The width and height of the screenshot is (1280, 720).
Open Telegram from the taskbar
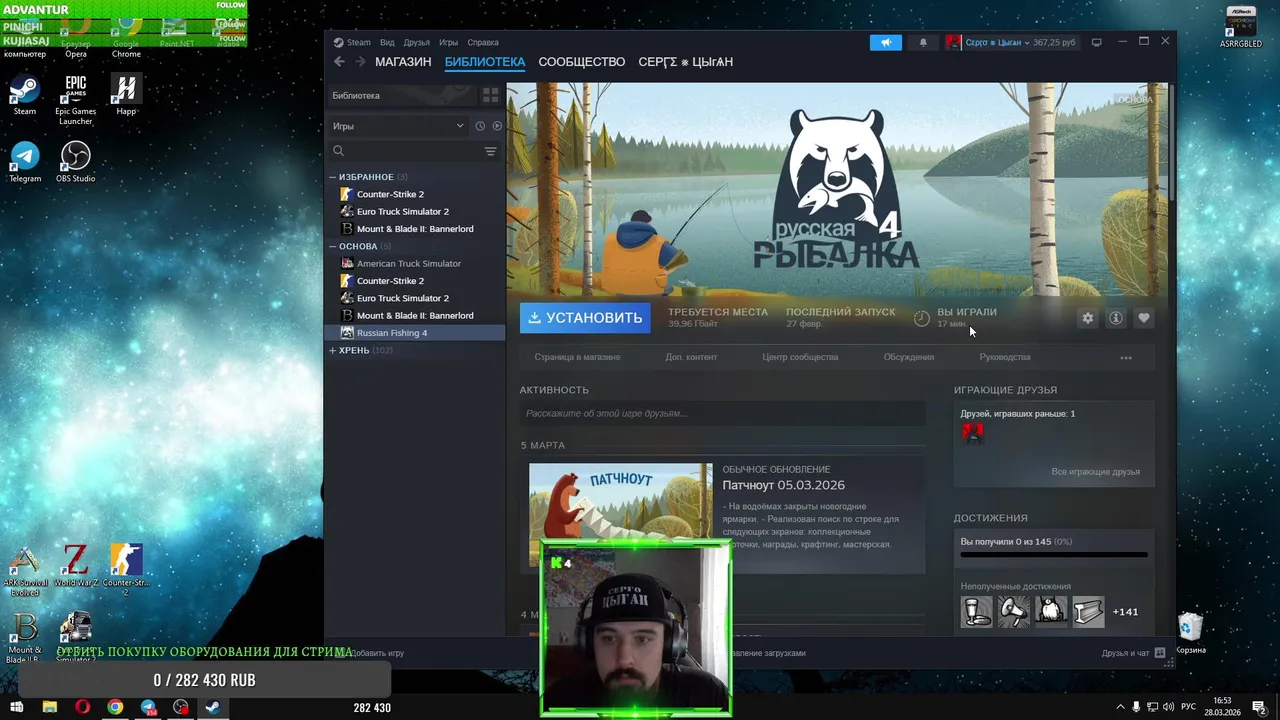point(148,707)
